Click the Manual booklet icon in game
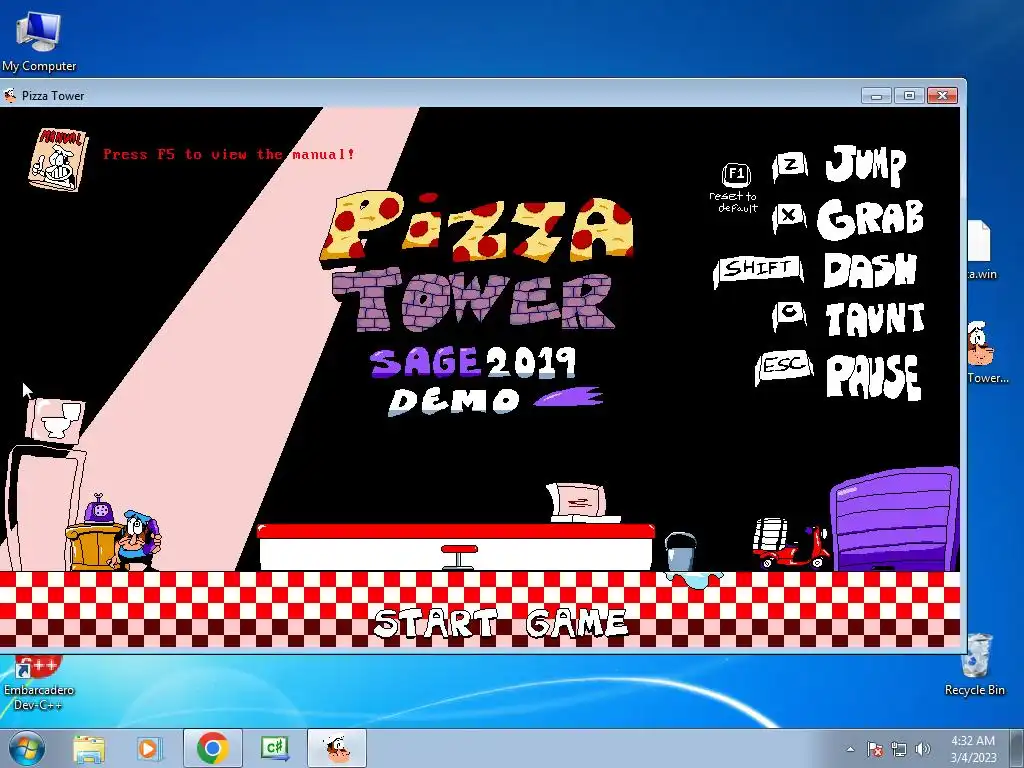Image resolution: width=1024 pixels, height=768 pixels. pos(58,159)
